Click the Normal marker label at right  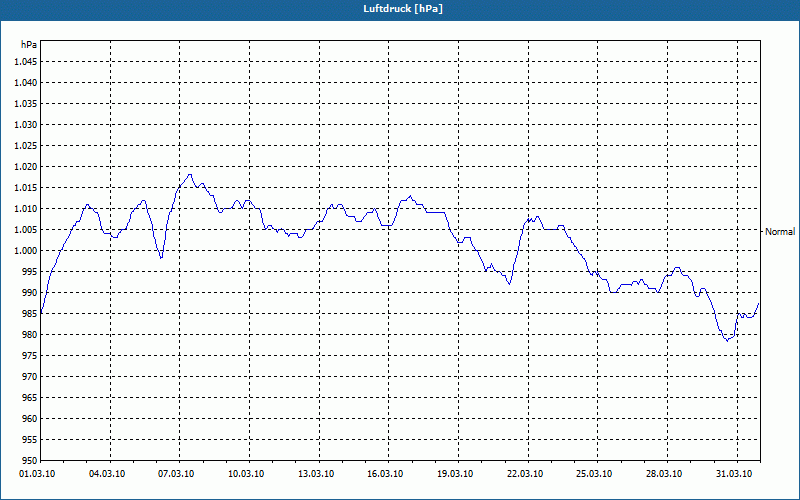coord(780,232)
